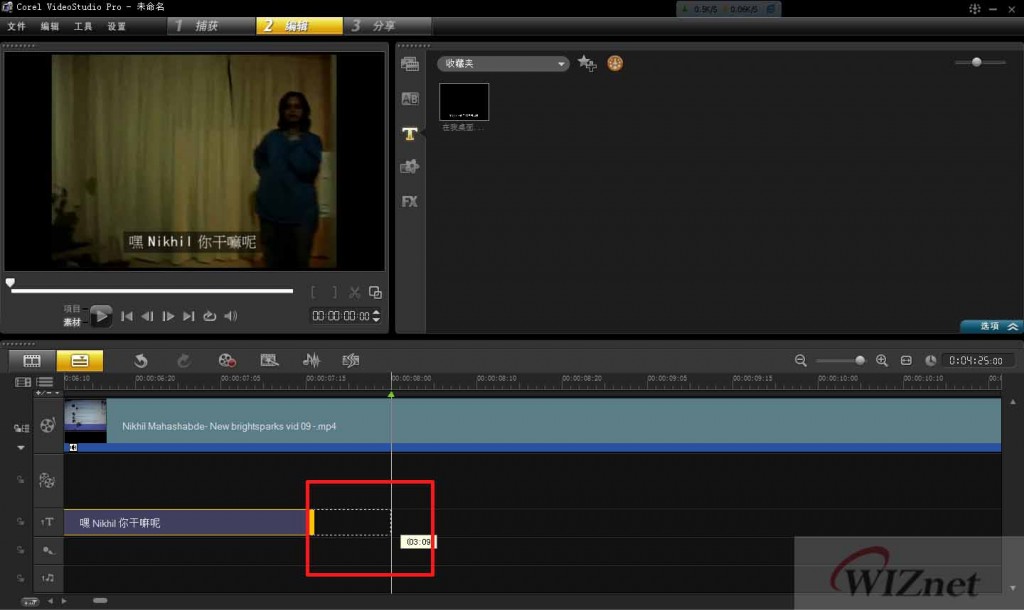Open the Sound Mixer tool
Viewport: 1024px width, 610px height.
(x=312, y=360)
